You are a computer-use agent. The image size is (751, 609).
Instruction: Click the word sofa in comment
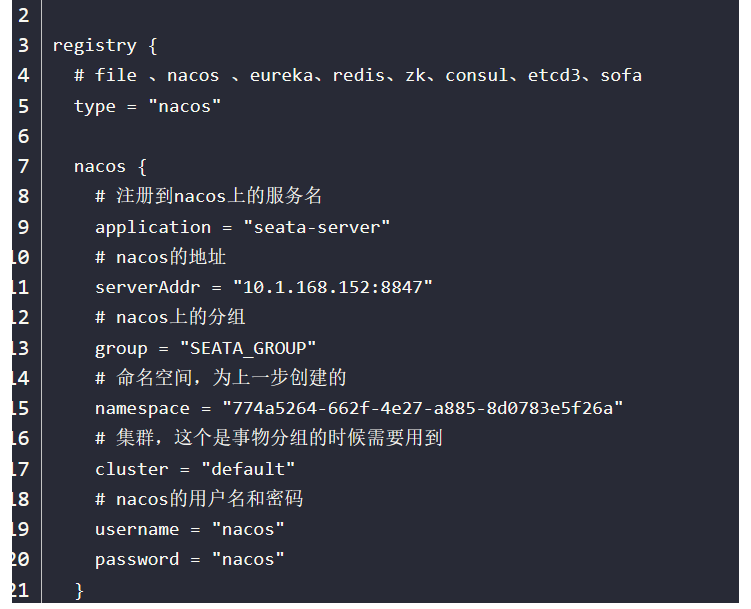(621, 75)
